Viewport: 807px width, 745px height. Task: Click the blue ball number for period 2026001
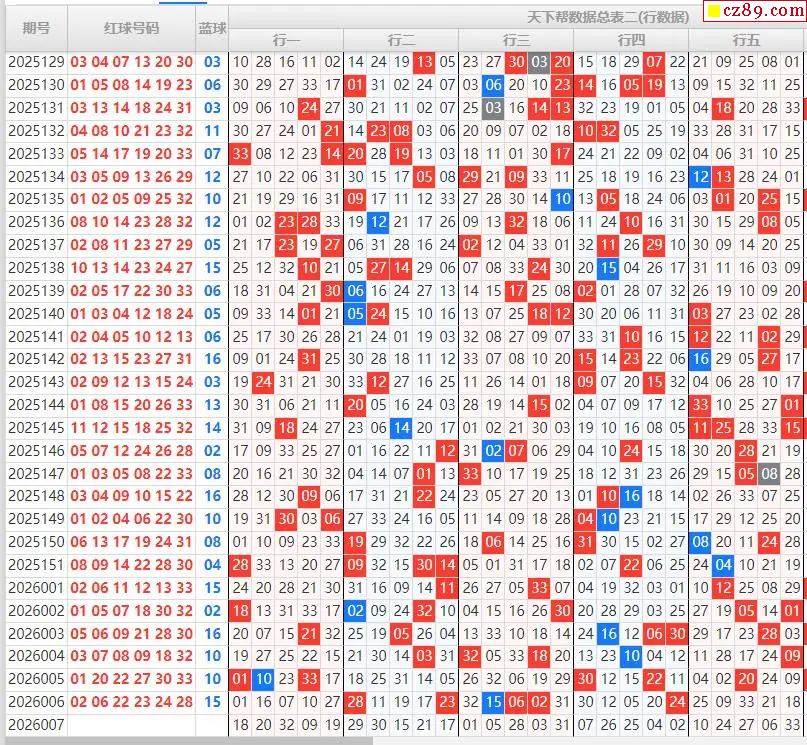212,588
